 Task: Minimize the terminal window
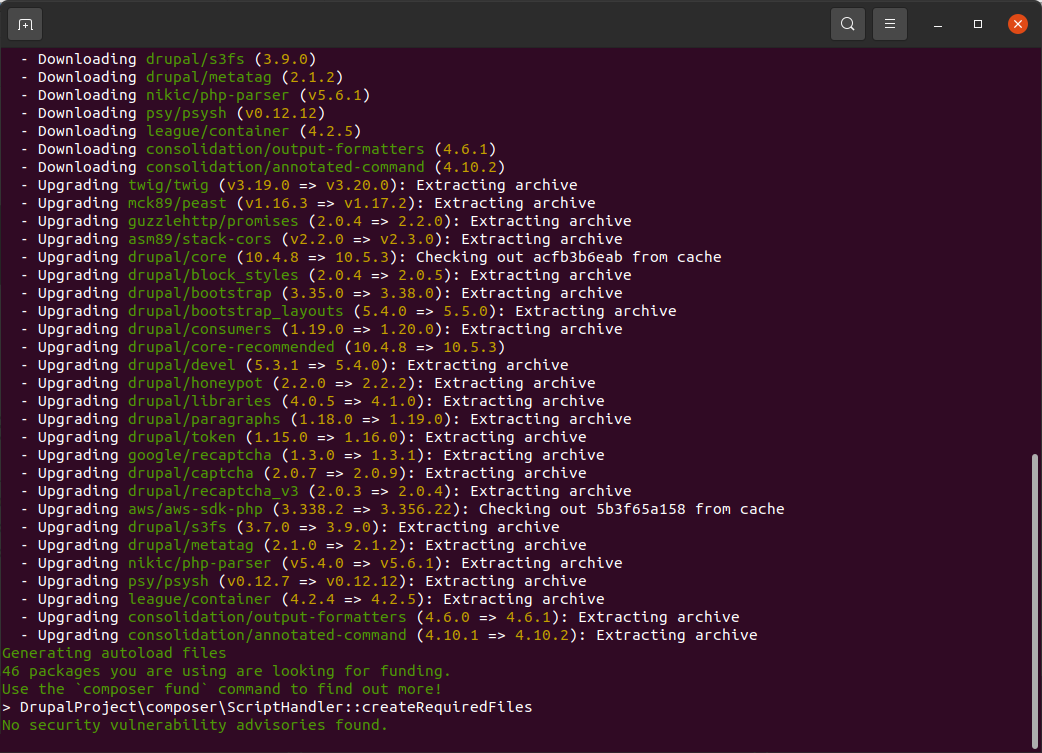(x=939, y=24)
